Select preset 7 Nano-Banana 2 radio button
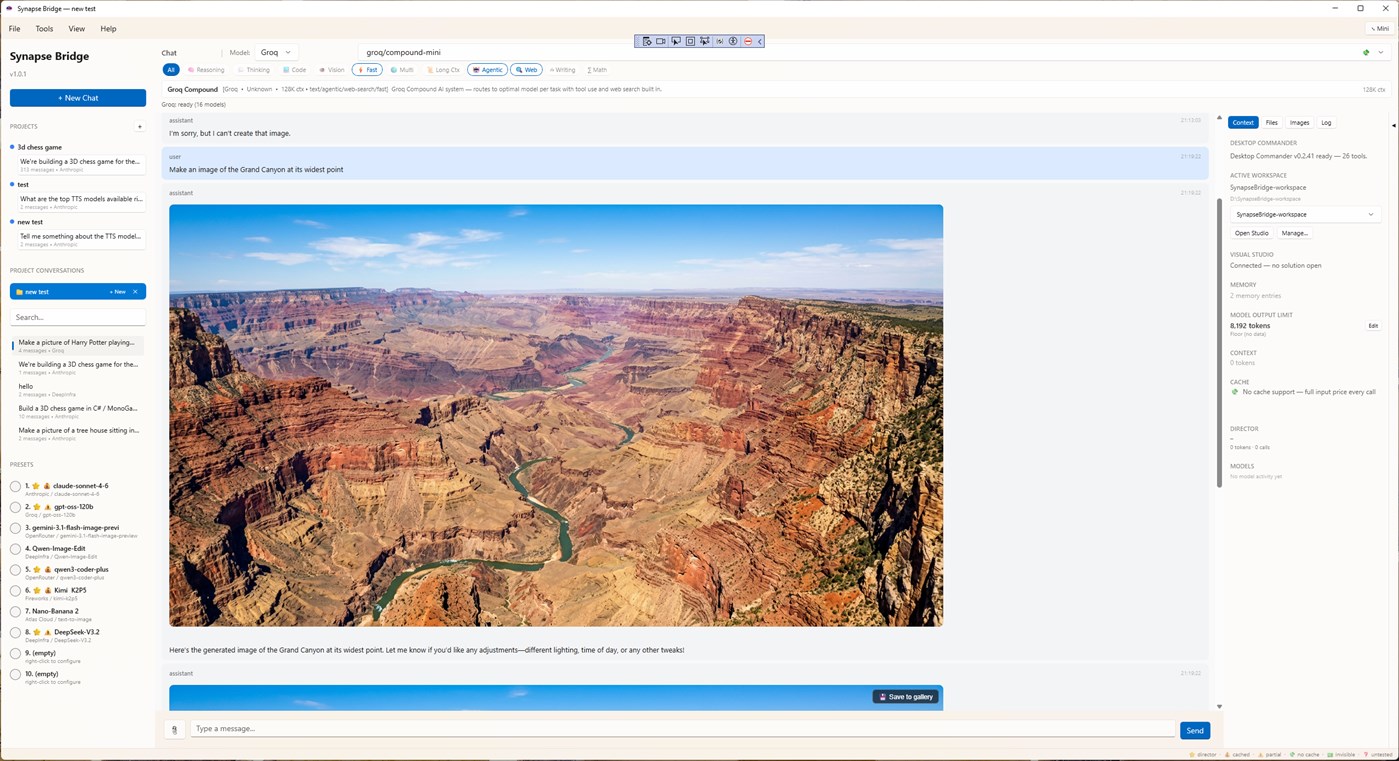The image size is (1399, 761). point(15,612)
